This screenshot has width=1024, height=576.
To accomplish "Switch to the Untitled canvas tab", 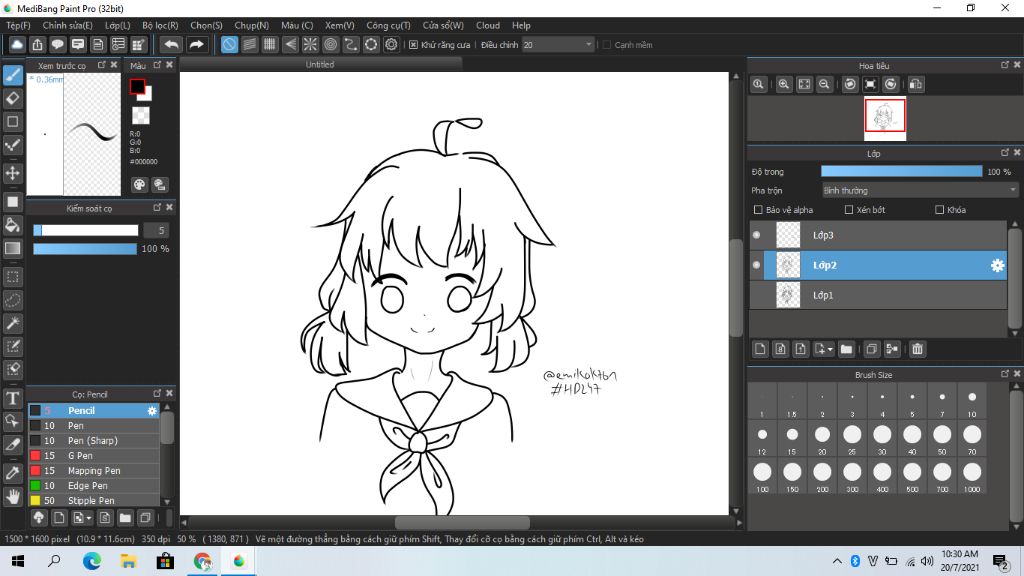I will pyautogui.click(x=320, y=65).
